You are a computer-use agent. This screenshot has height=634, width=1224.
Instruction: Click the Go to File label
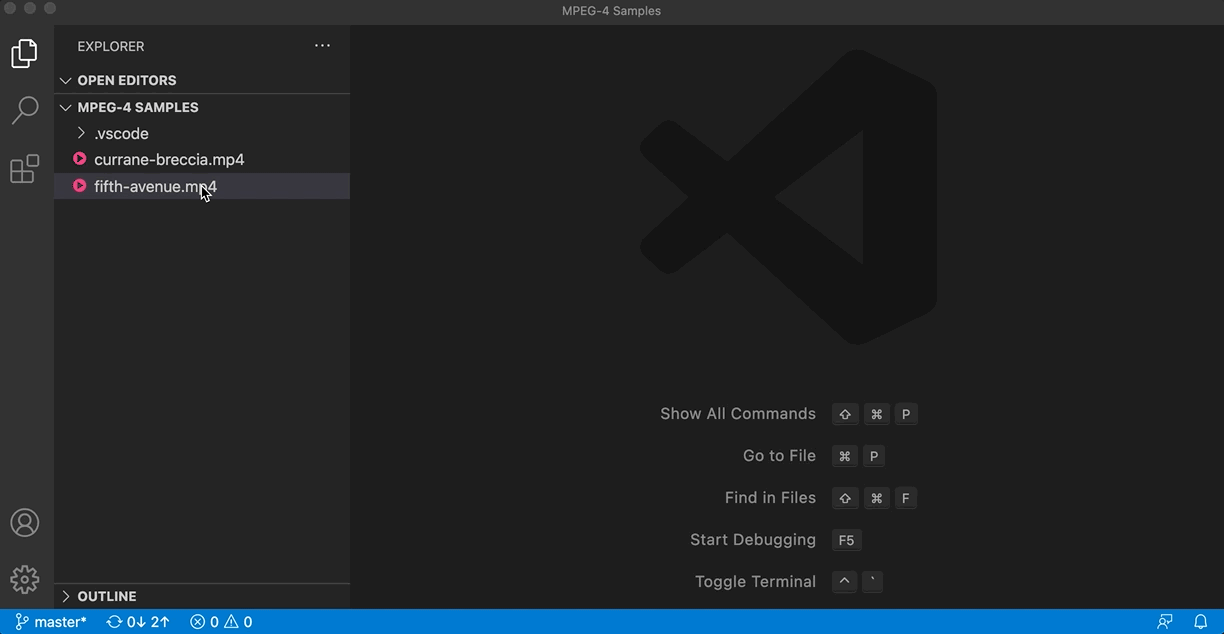[x=779, y=456]
